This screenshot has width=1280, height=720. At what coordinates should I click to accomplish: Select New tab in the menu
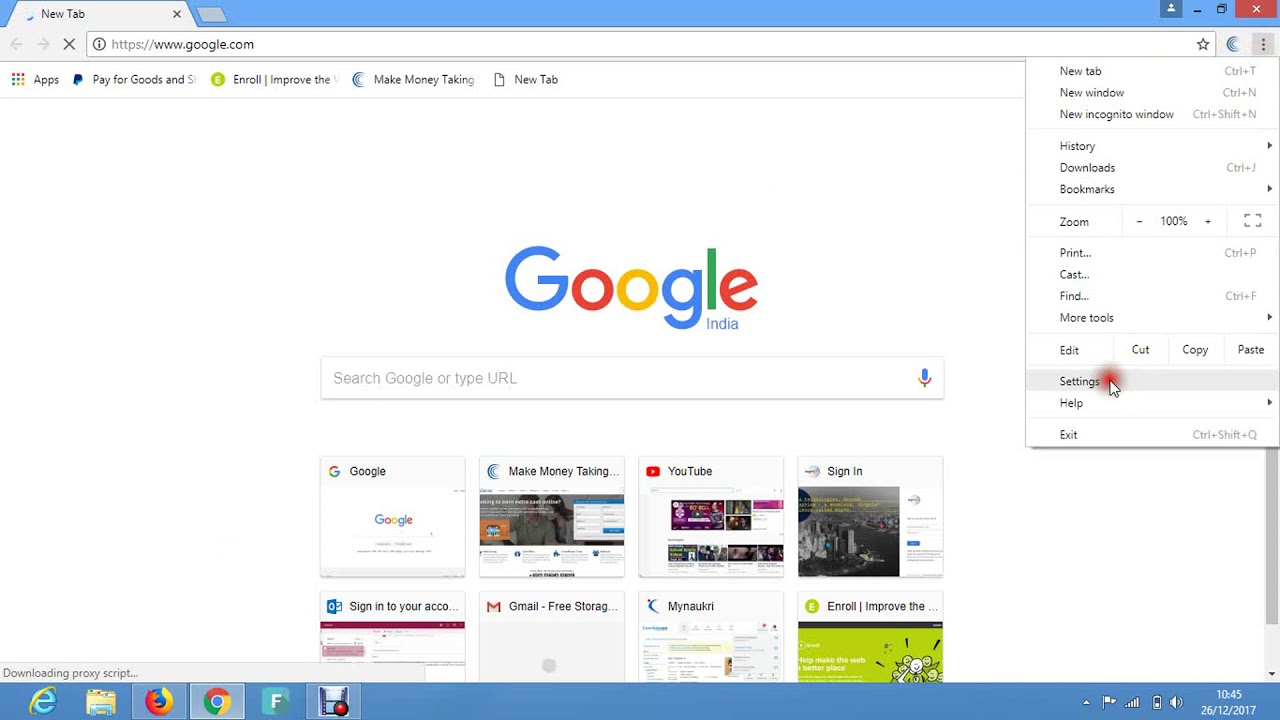point(1153,71)
